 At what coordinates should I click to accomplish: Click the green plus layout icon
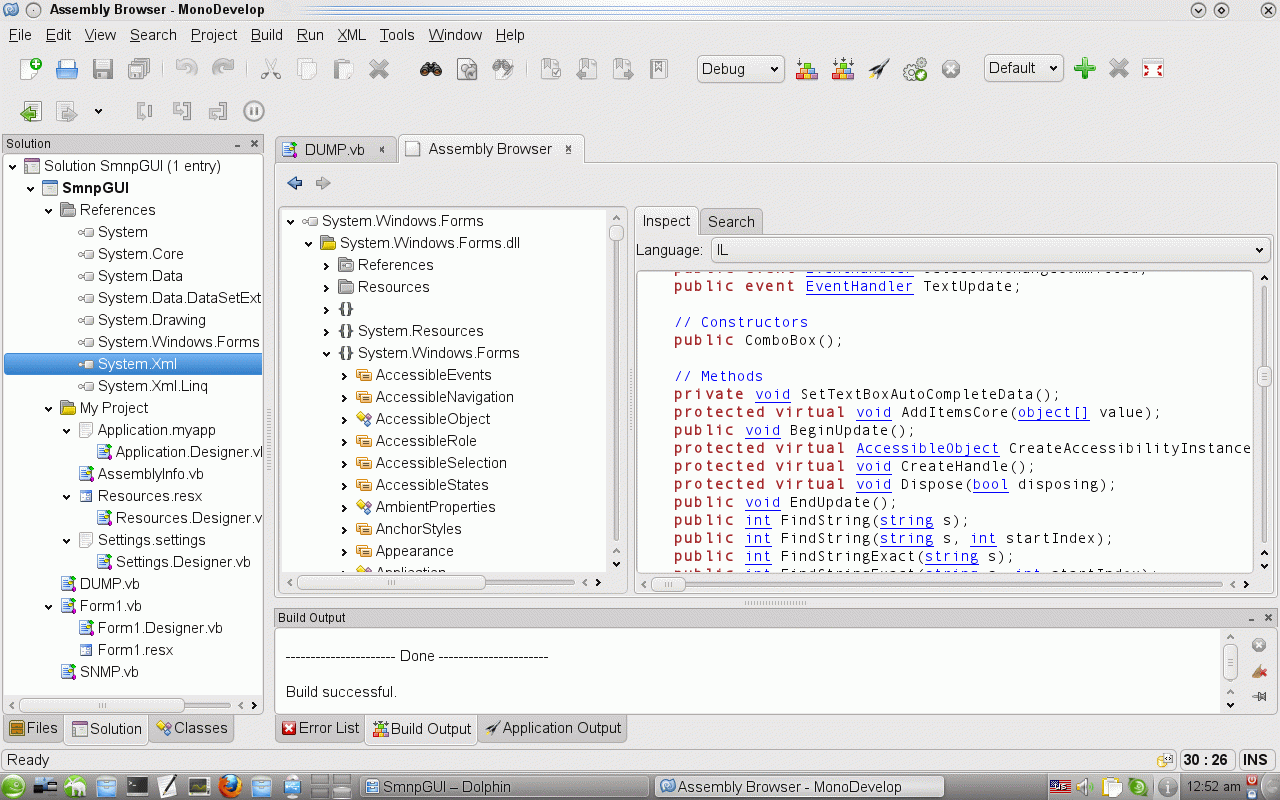1084,69
